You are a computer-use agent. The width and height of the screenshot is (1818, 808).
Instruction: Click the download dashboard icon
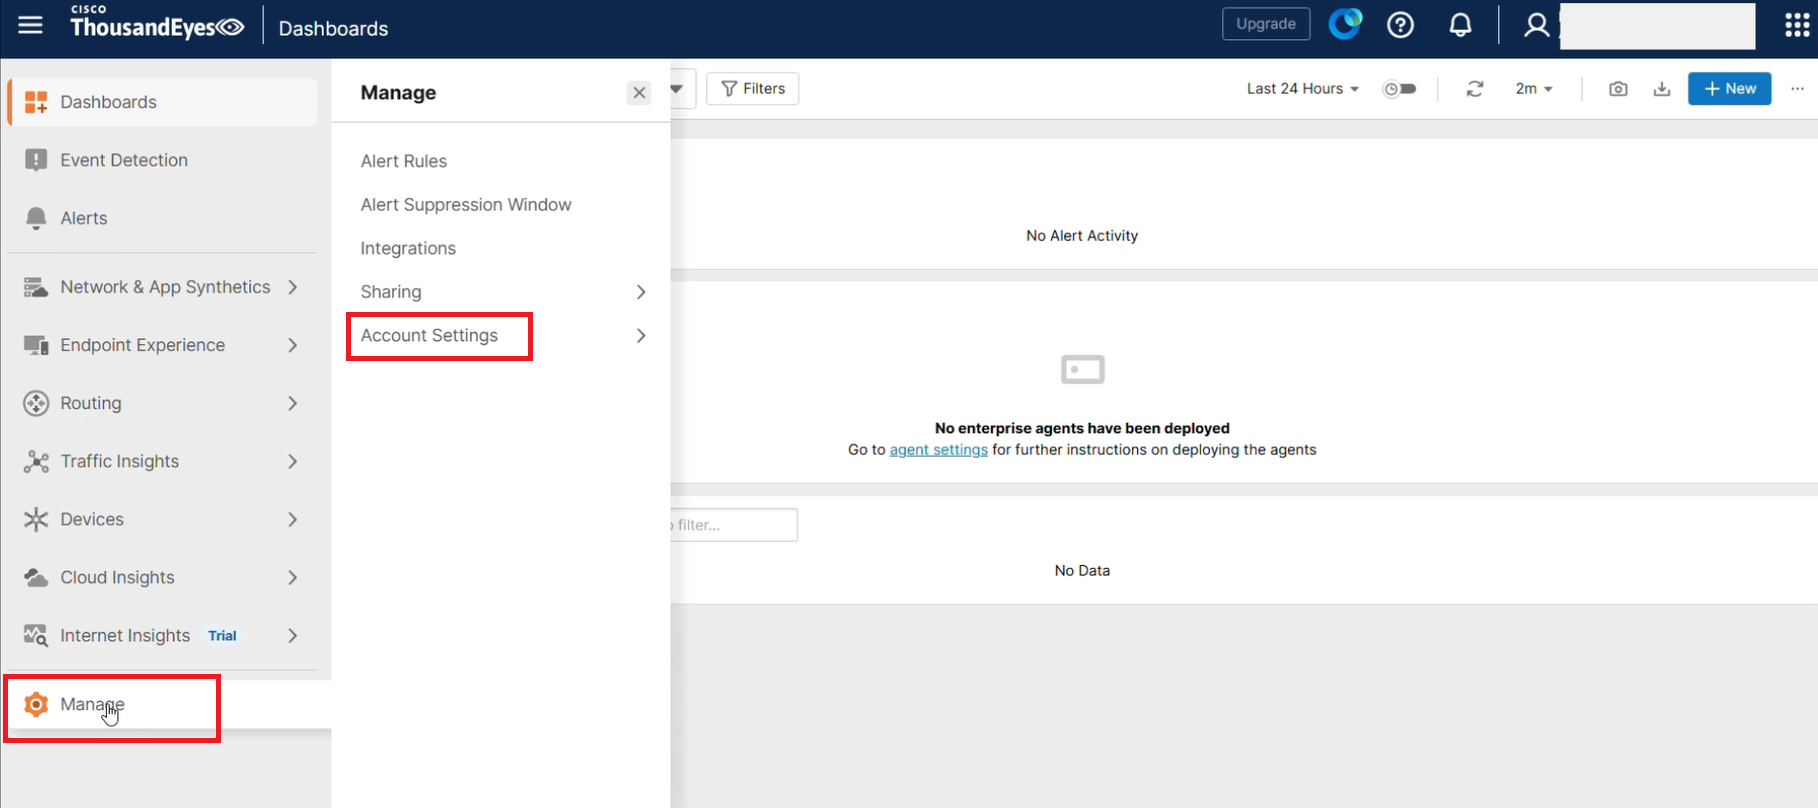click(x=1662, y=89)
